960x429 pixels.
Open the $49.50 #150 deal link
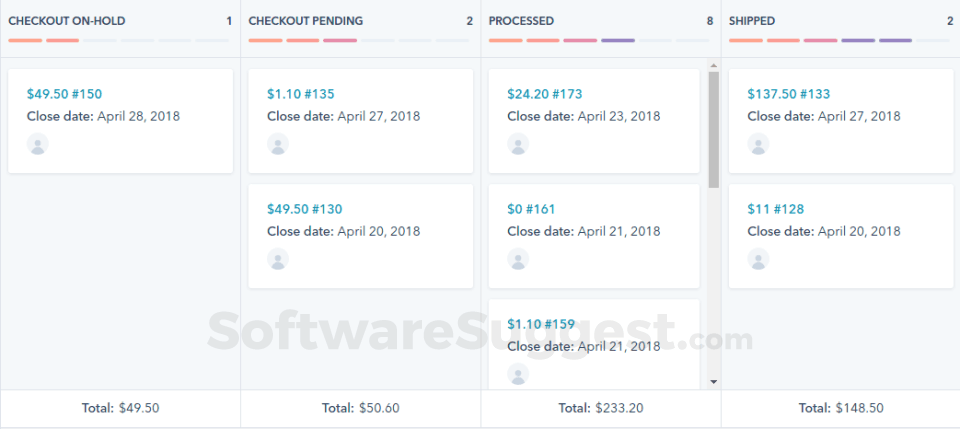[x=64, y=94]
